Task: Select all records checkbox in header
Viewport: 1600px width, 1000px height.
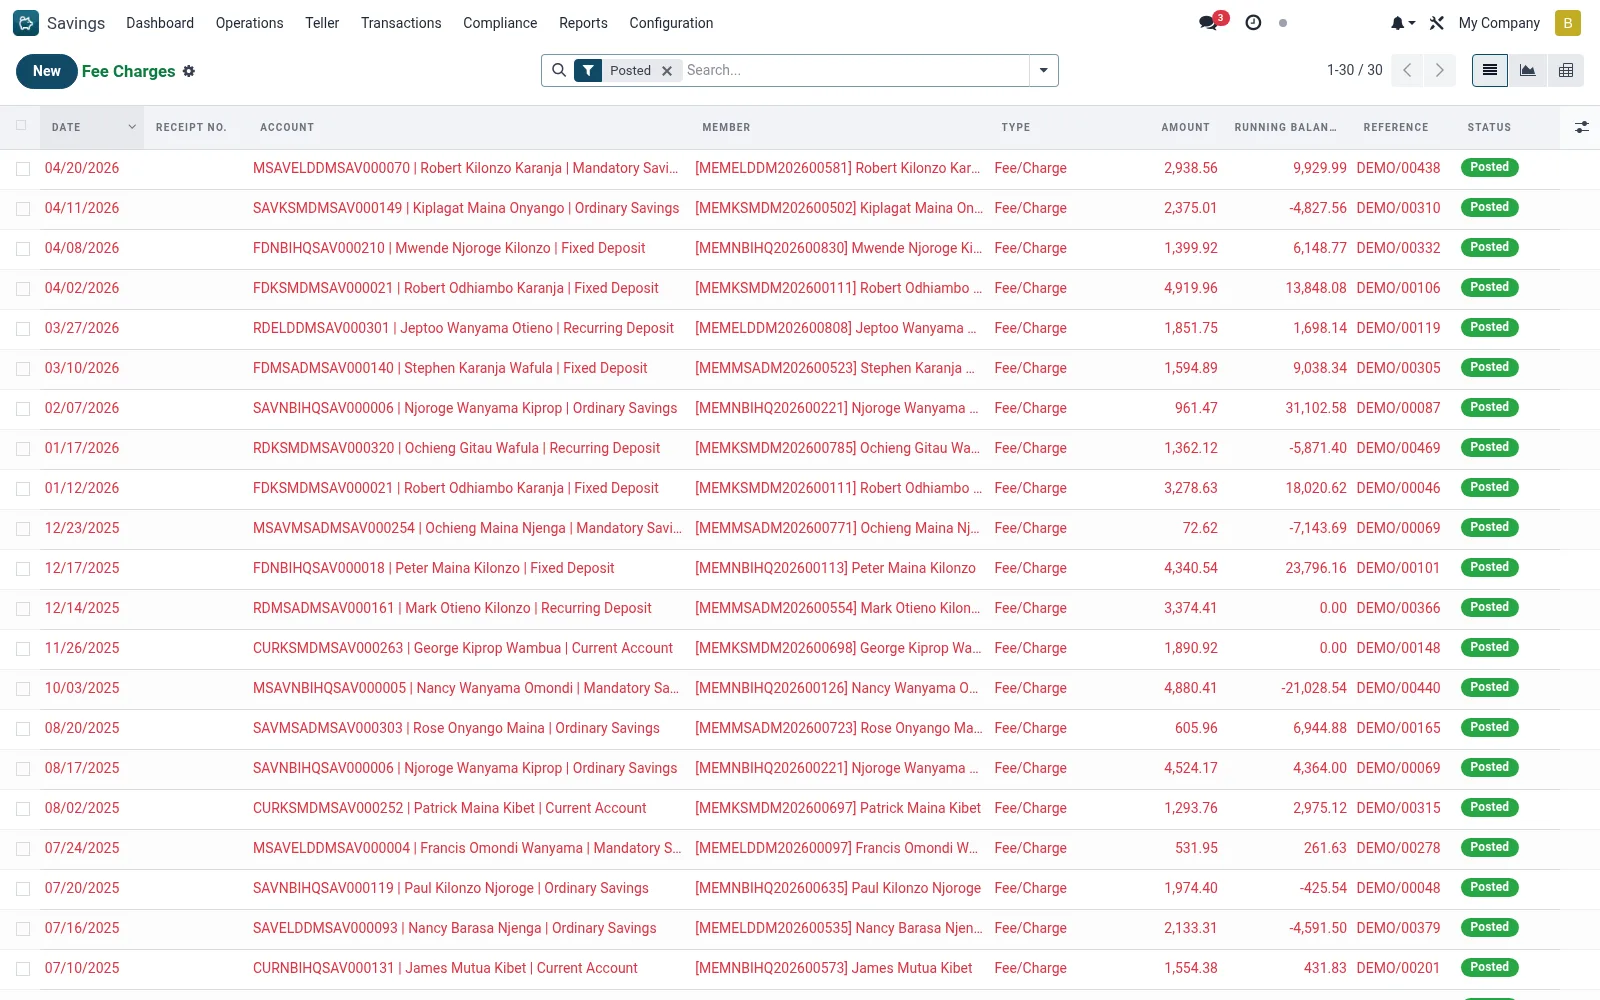Action: click(x=22, y=126)
